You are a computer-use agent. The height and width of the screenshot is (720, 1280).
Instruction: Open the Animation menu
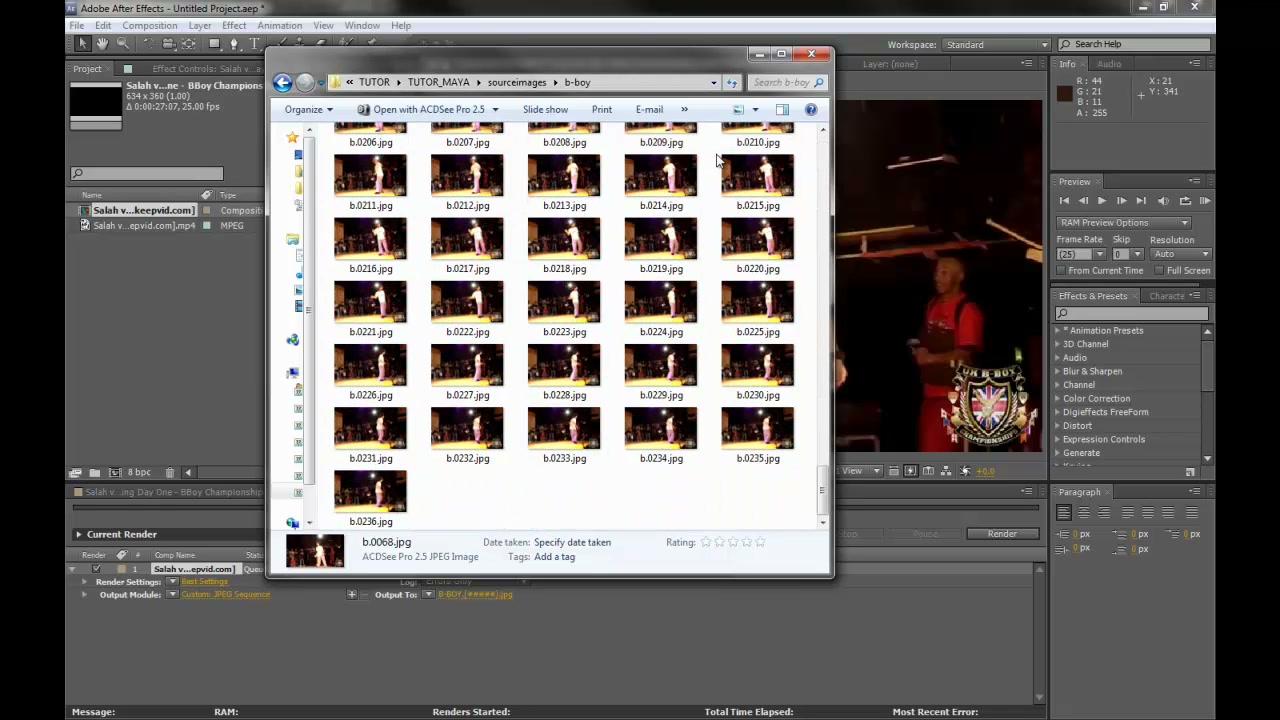(279, 25)
